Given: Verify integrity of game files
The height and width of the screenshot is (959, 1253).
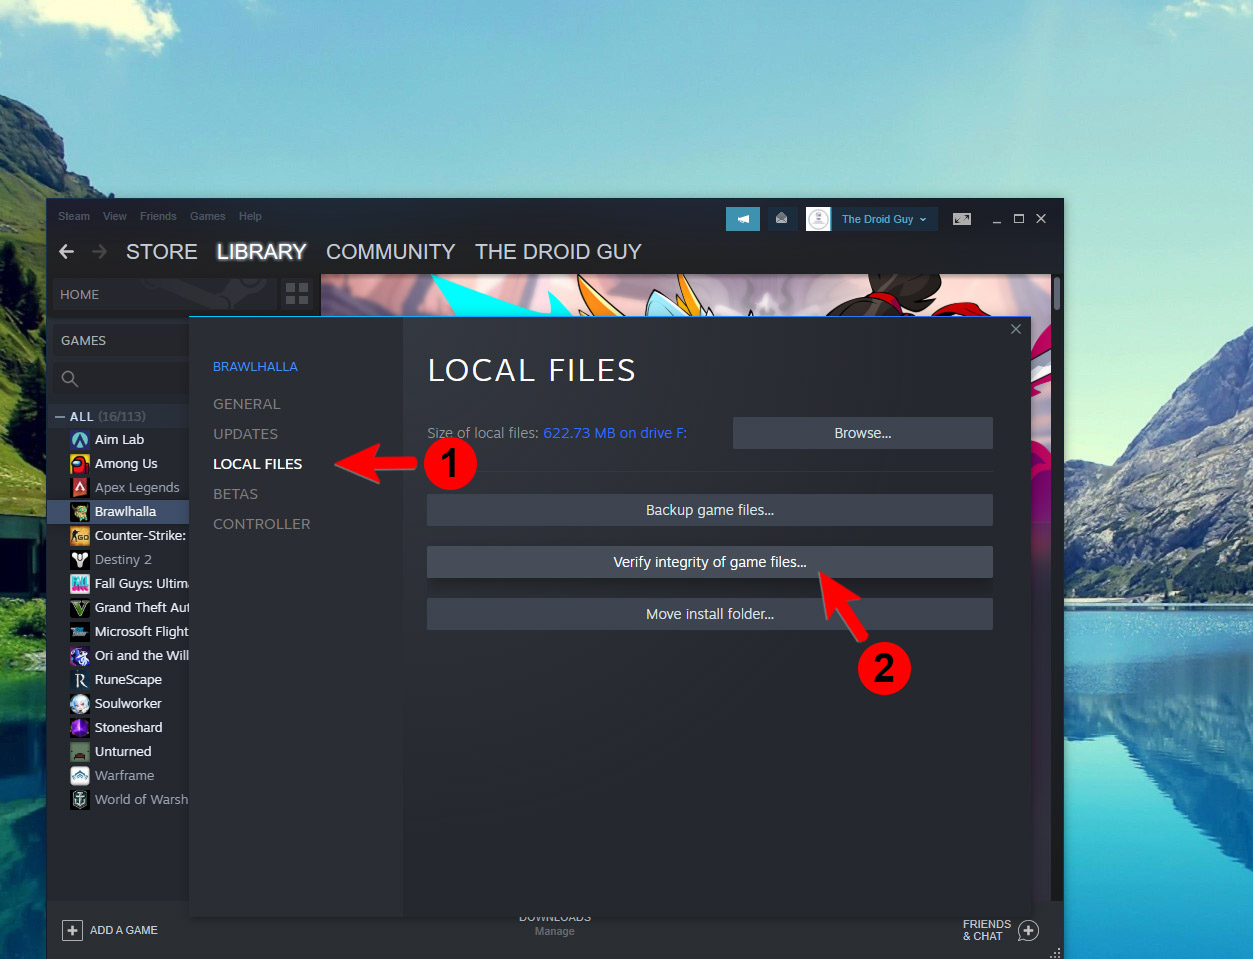Looking at the screenshot, I should [x=710, y=561].
